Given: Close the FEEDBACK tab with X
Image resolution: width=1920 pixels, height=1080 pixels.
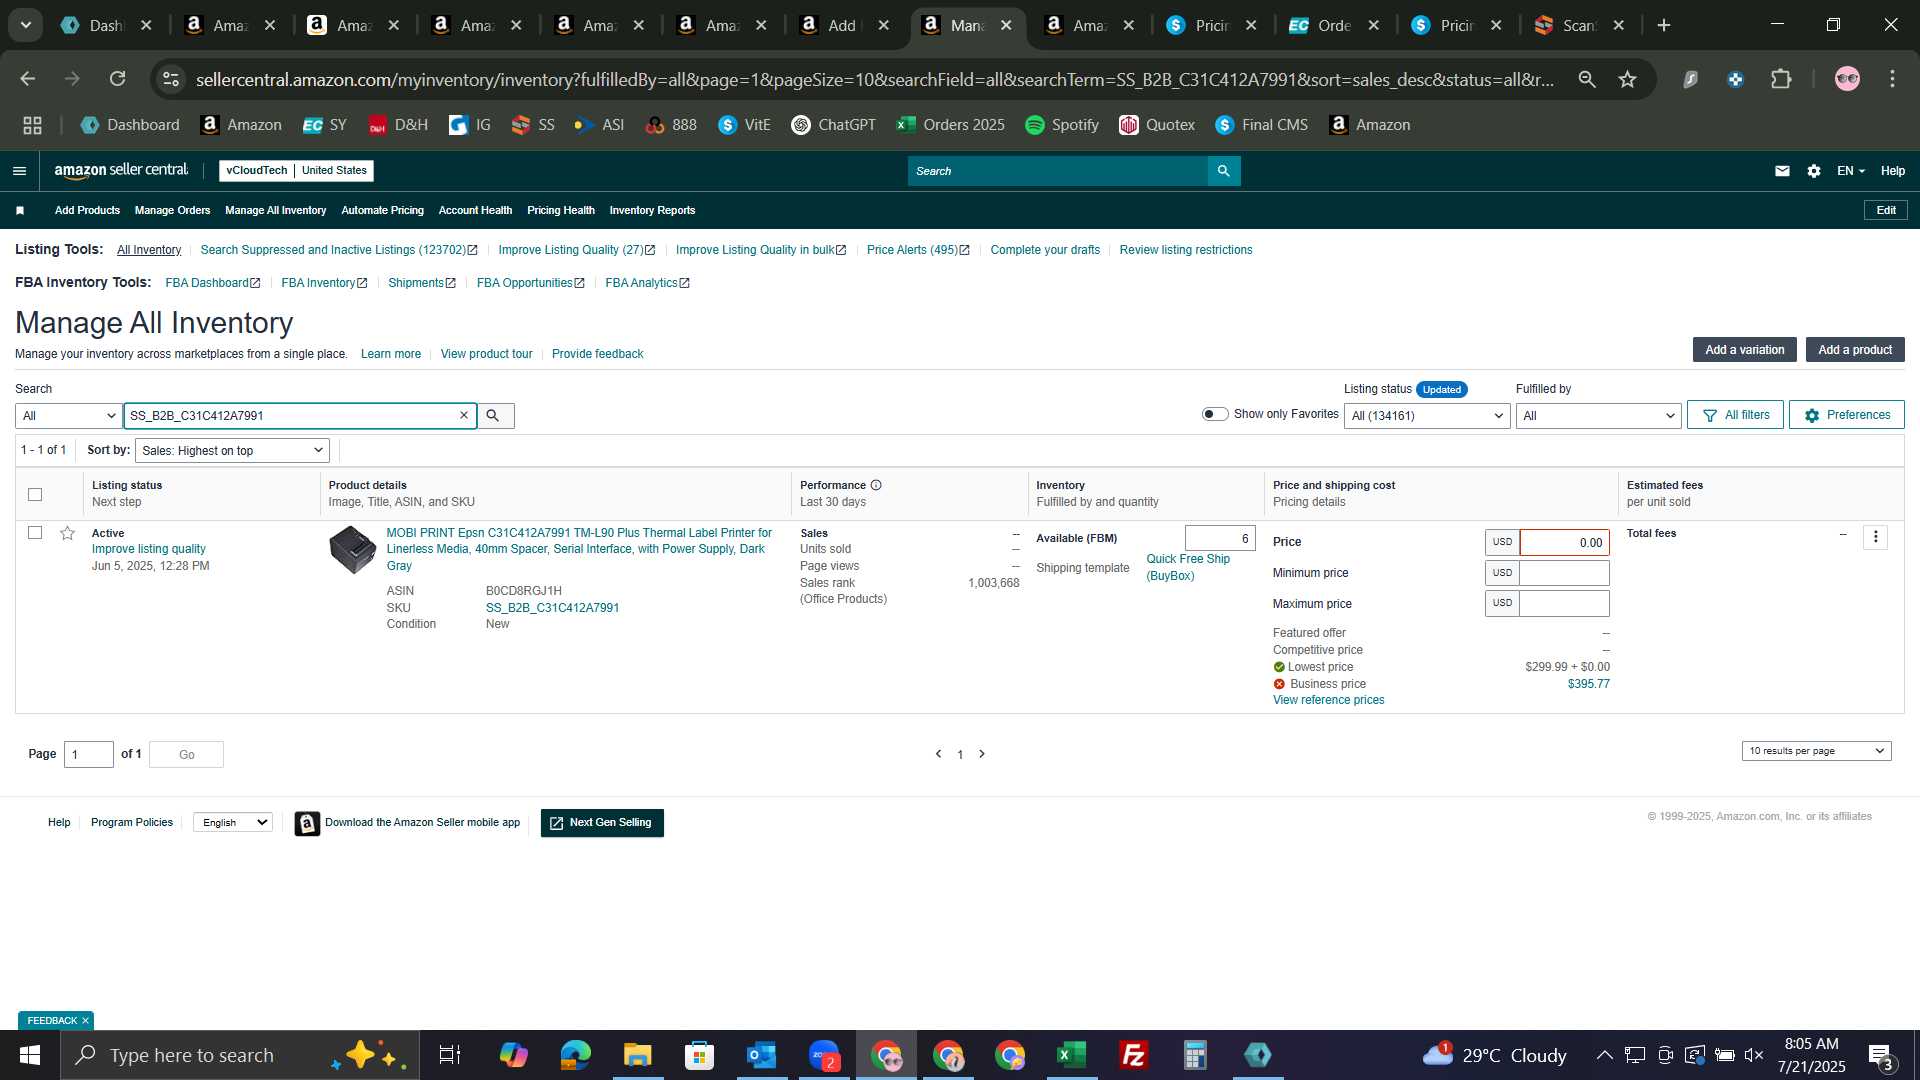Looking at the screenshot, I should (85, 1021).
